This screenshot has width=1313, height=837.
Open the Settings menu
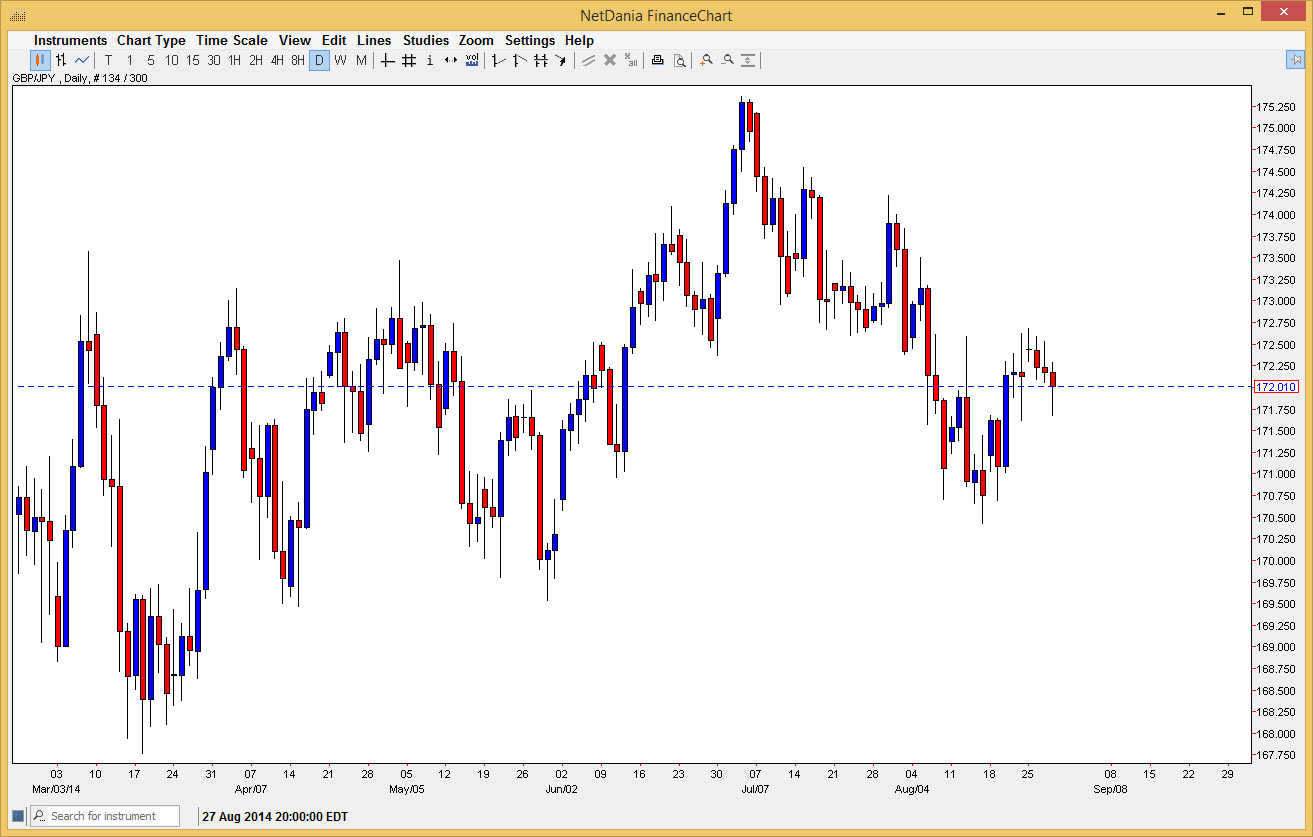click(x=530, y=40)
